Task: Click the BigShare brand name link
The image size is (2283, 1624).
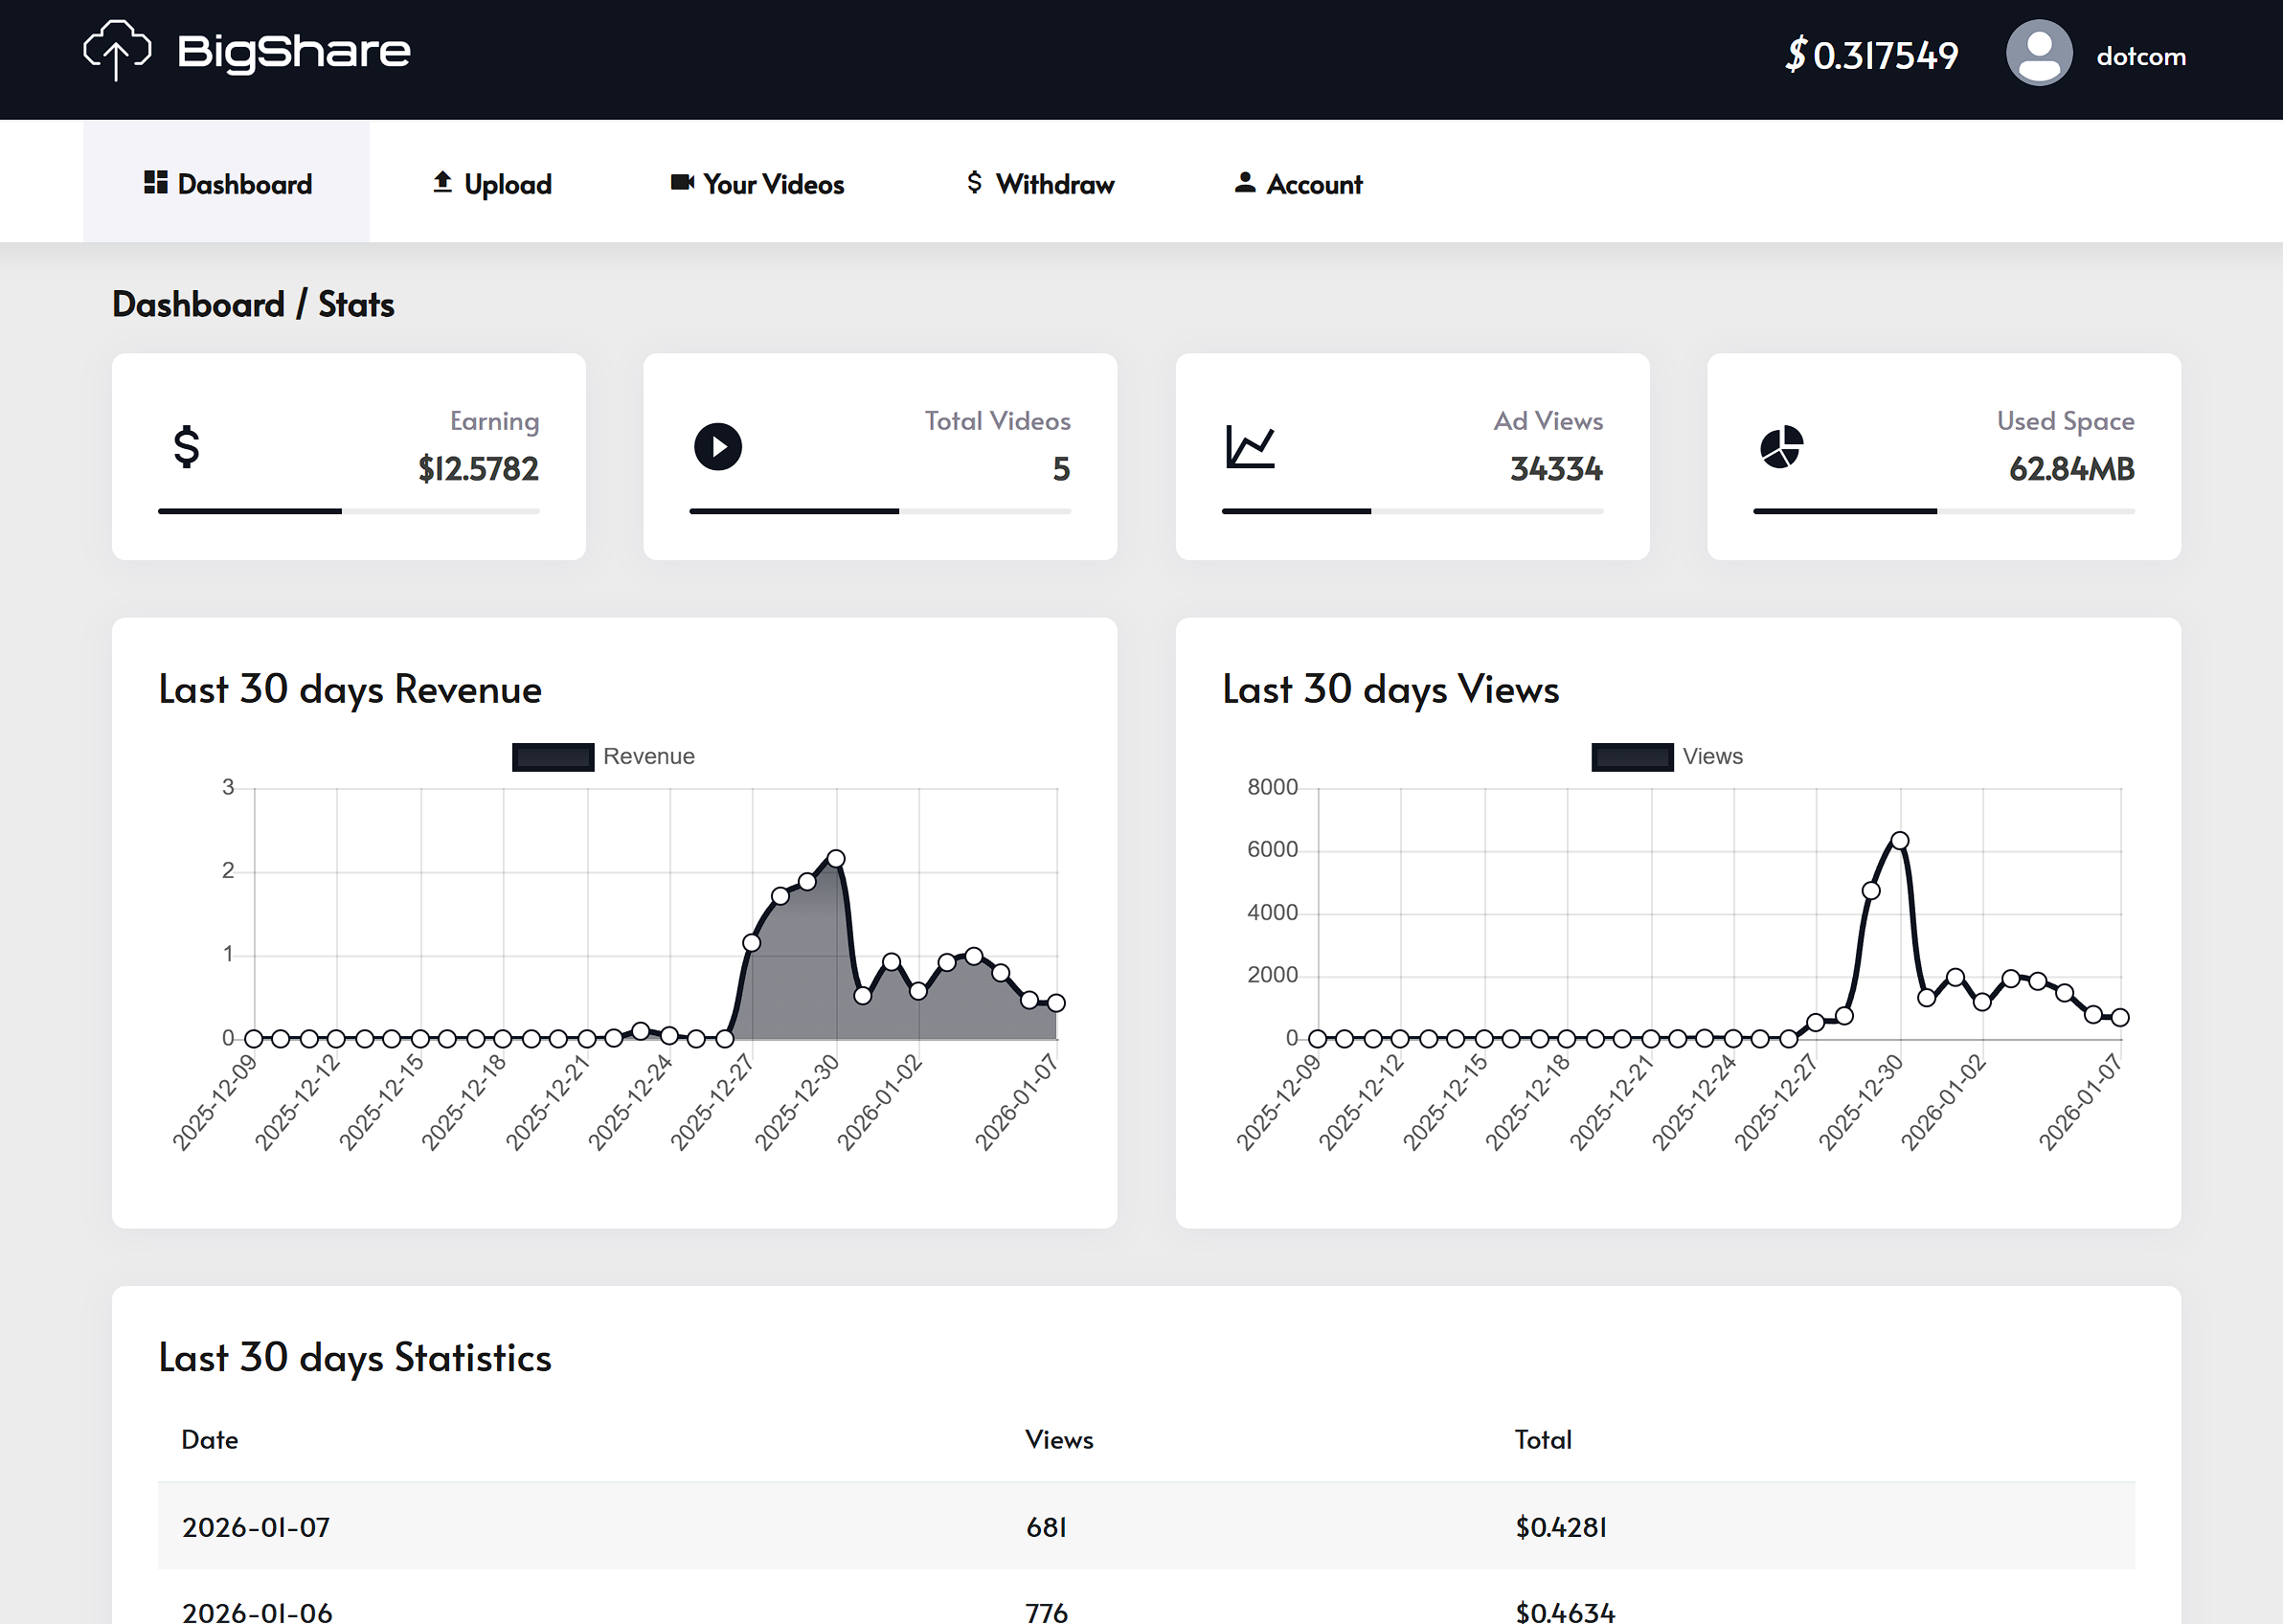Action: tap(294, 52)
